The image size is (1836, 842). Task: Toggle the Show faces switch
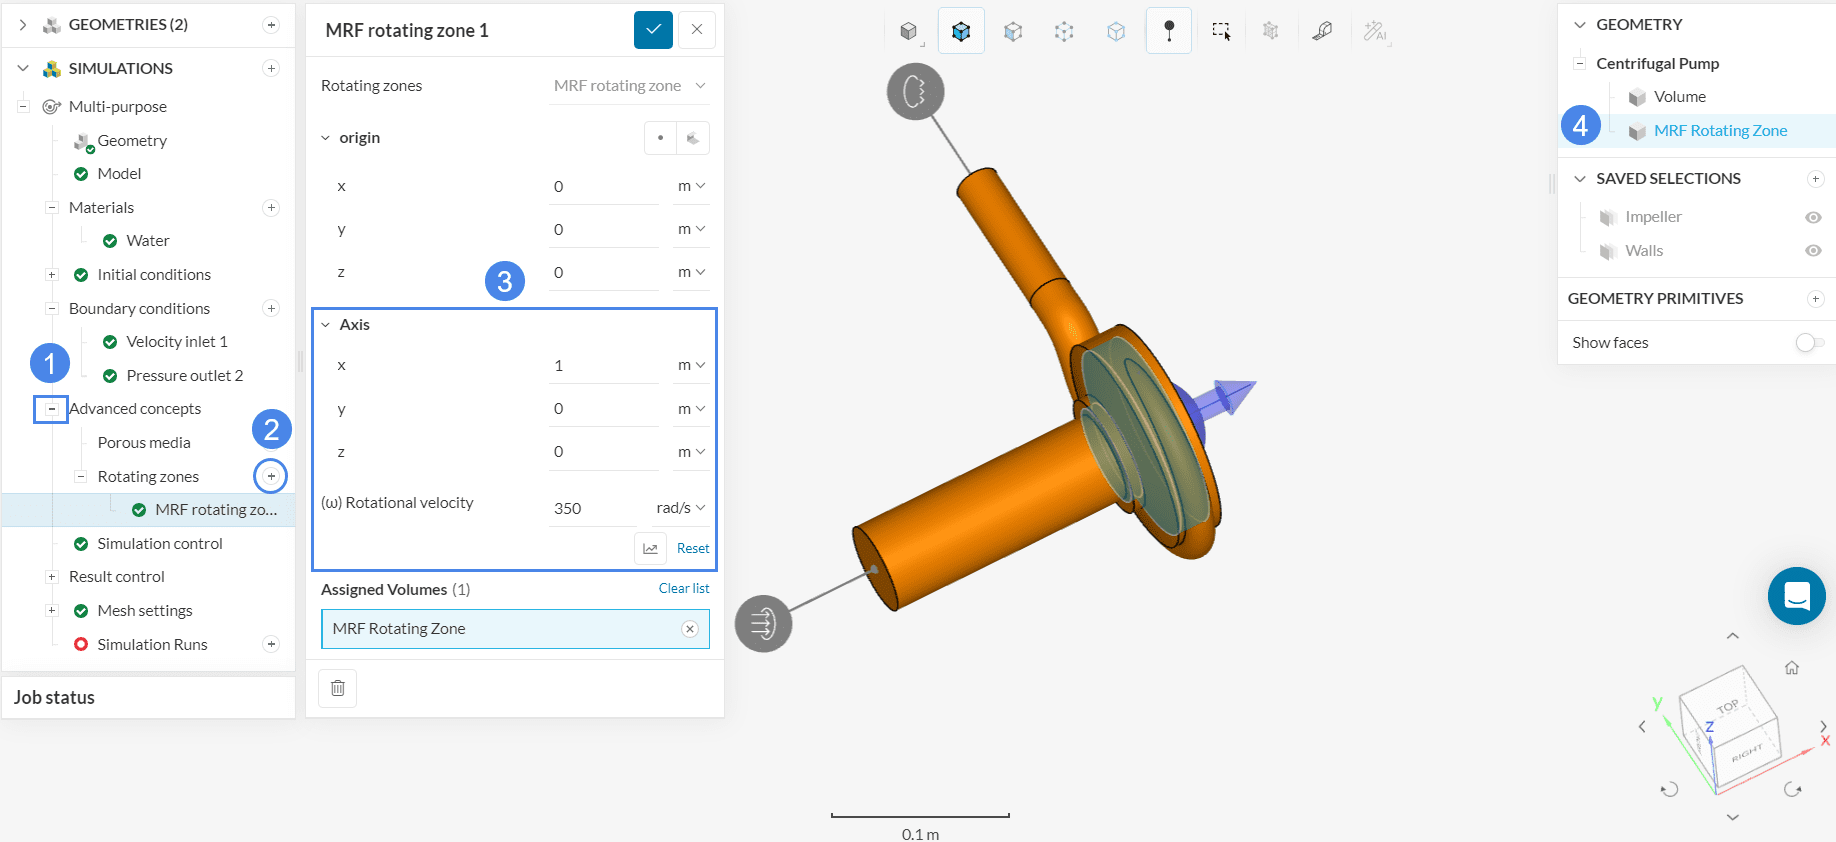(1809, 343)
